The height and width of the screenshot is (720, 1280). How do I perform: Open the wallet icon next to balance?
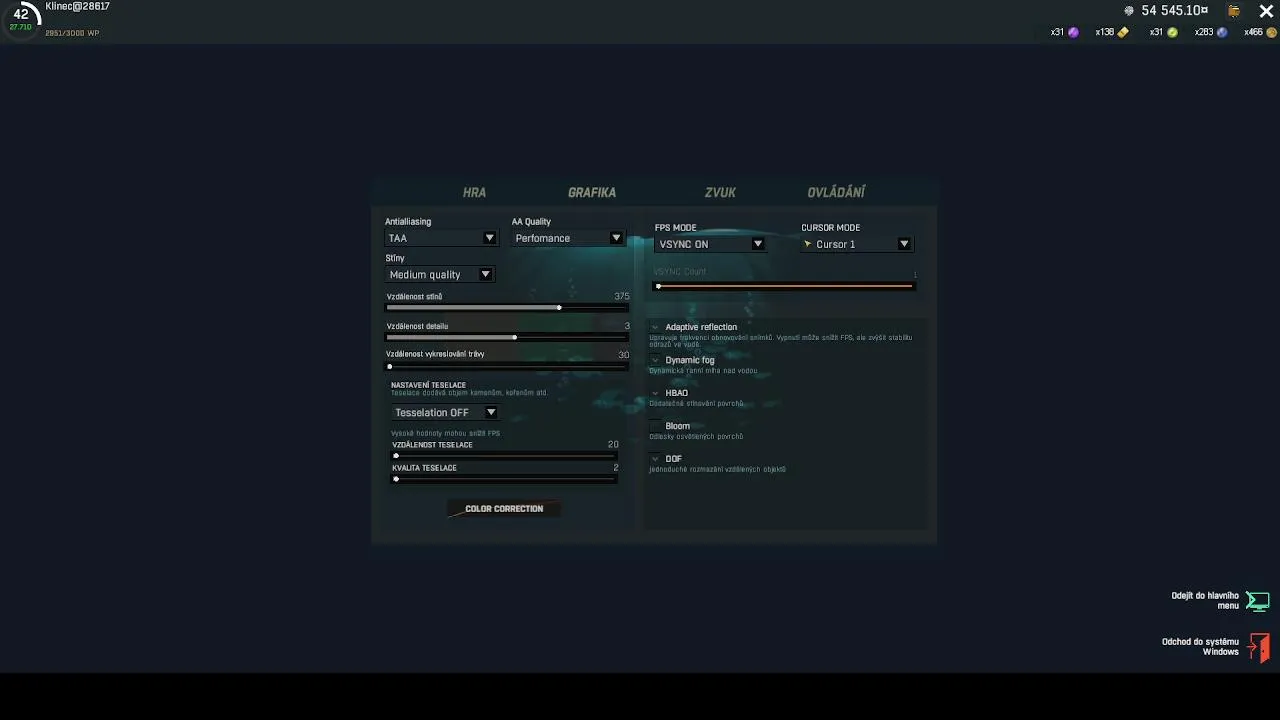[x=1234, y=11]
